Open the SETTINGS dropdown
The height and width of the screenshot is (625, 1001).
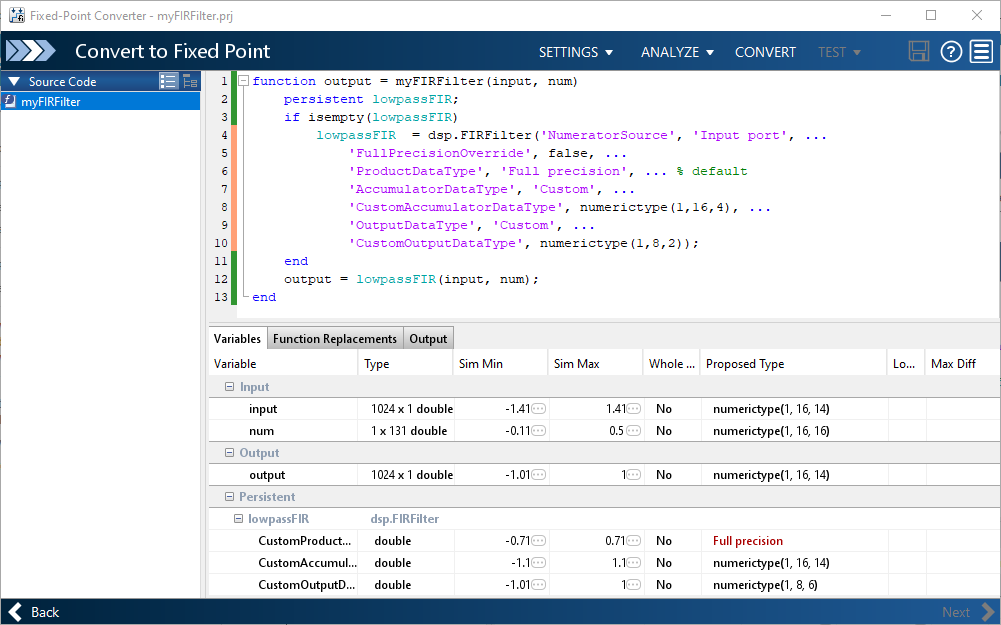(x=575, y=51)
